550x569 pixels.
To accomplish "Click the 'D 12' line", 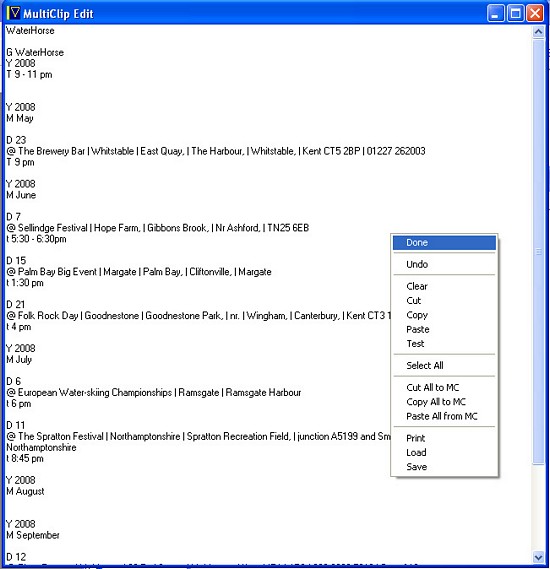I will 16,557.
